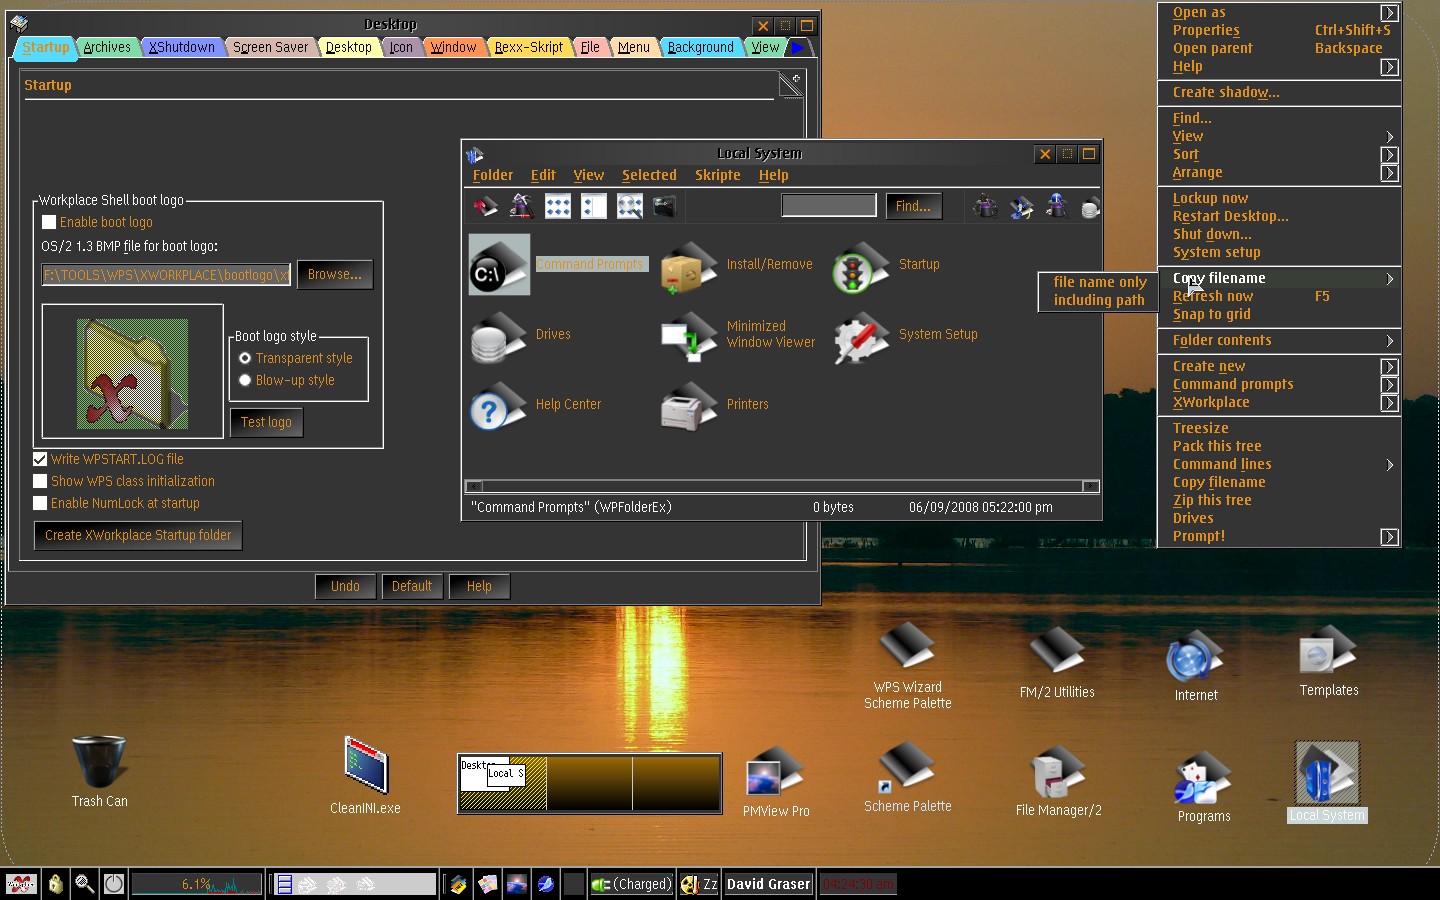1440x900 pixels.
Task: Select the Internet desktop folder icon
Action: pyautogui.click(x=1196, y=656)
